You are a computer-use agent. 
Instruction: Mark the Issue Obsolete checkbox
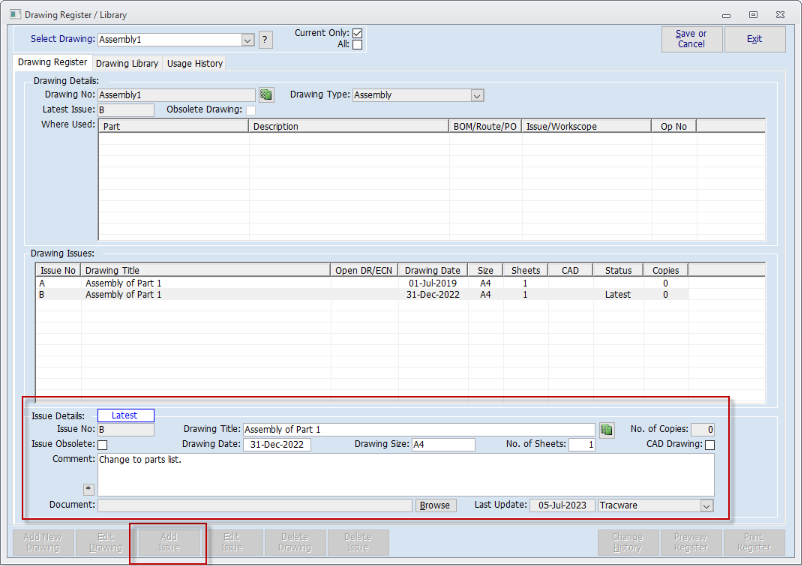pos(102,445)
